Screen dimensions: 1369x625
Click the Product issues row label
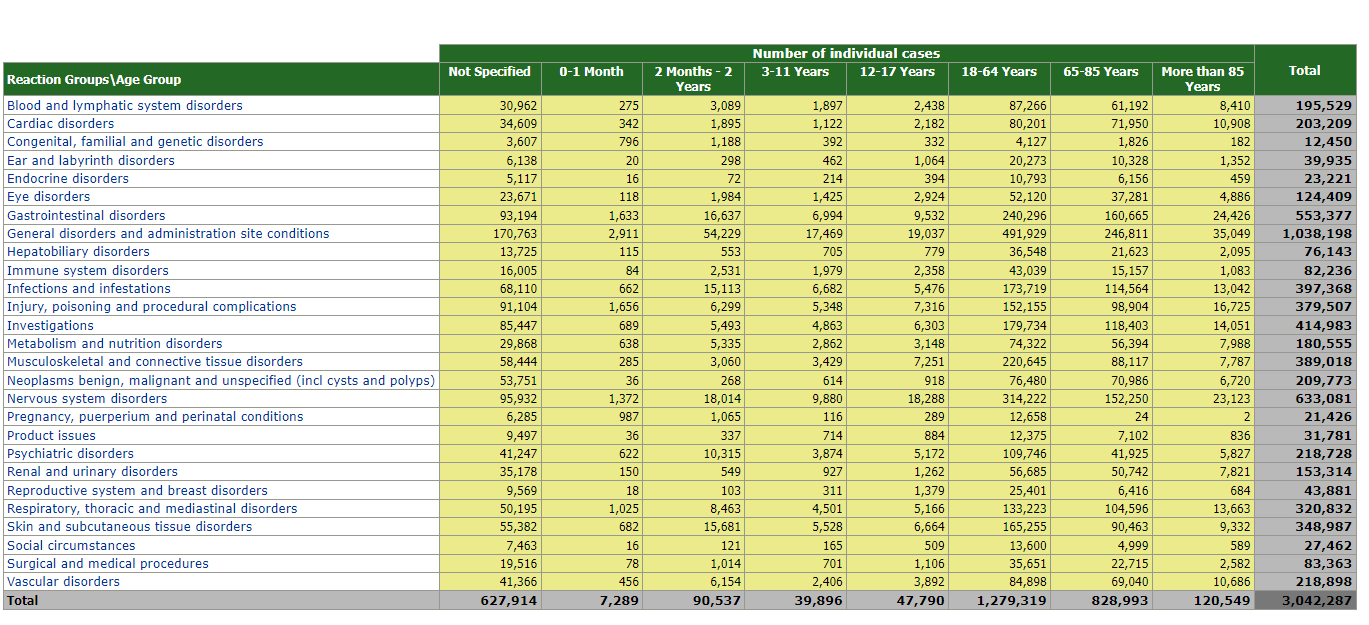point(51,436)
